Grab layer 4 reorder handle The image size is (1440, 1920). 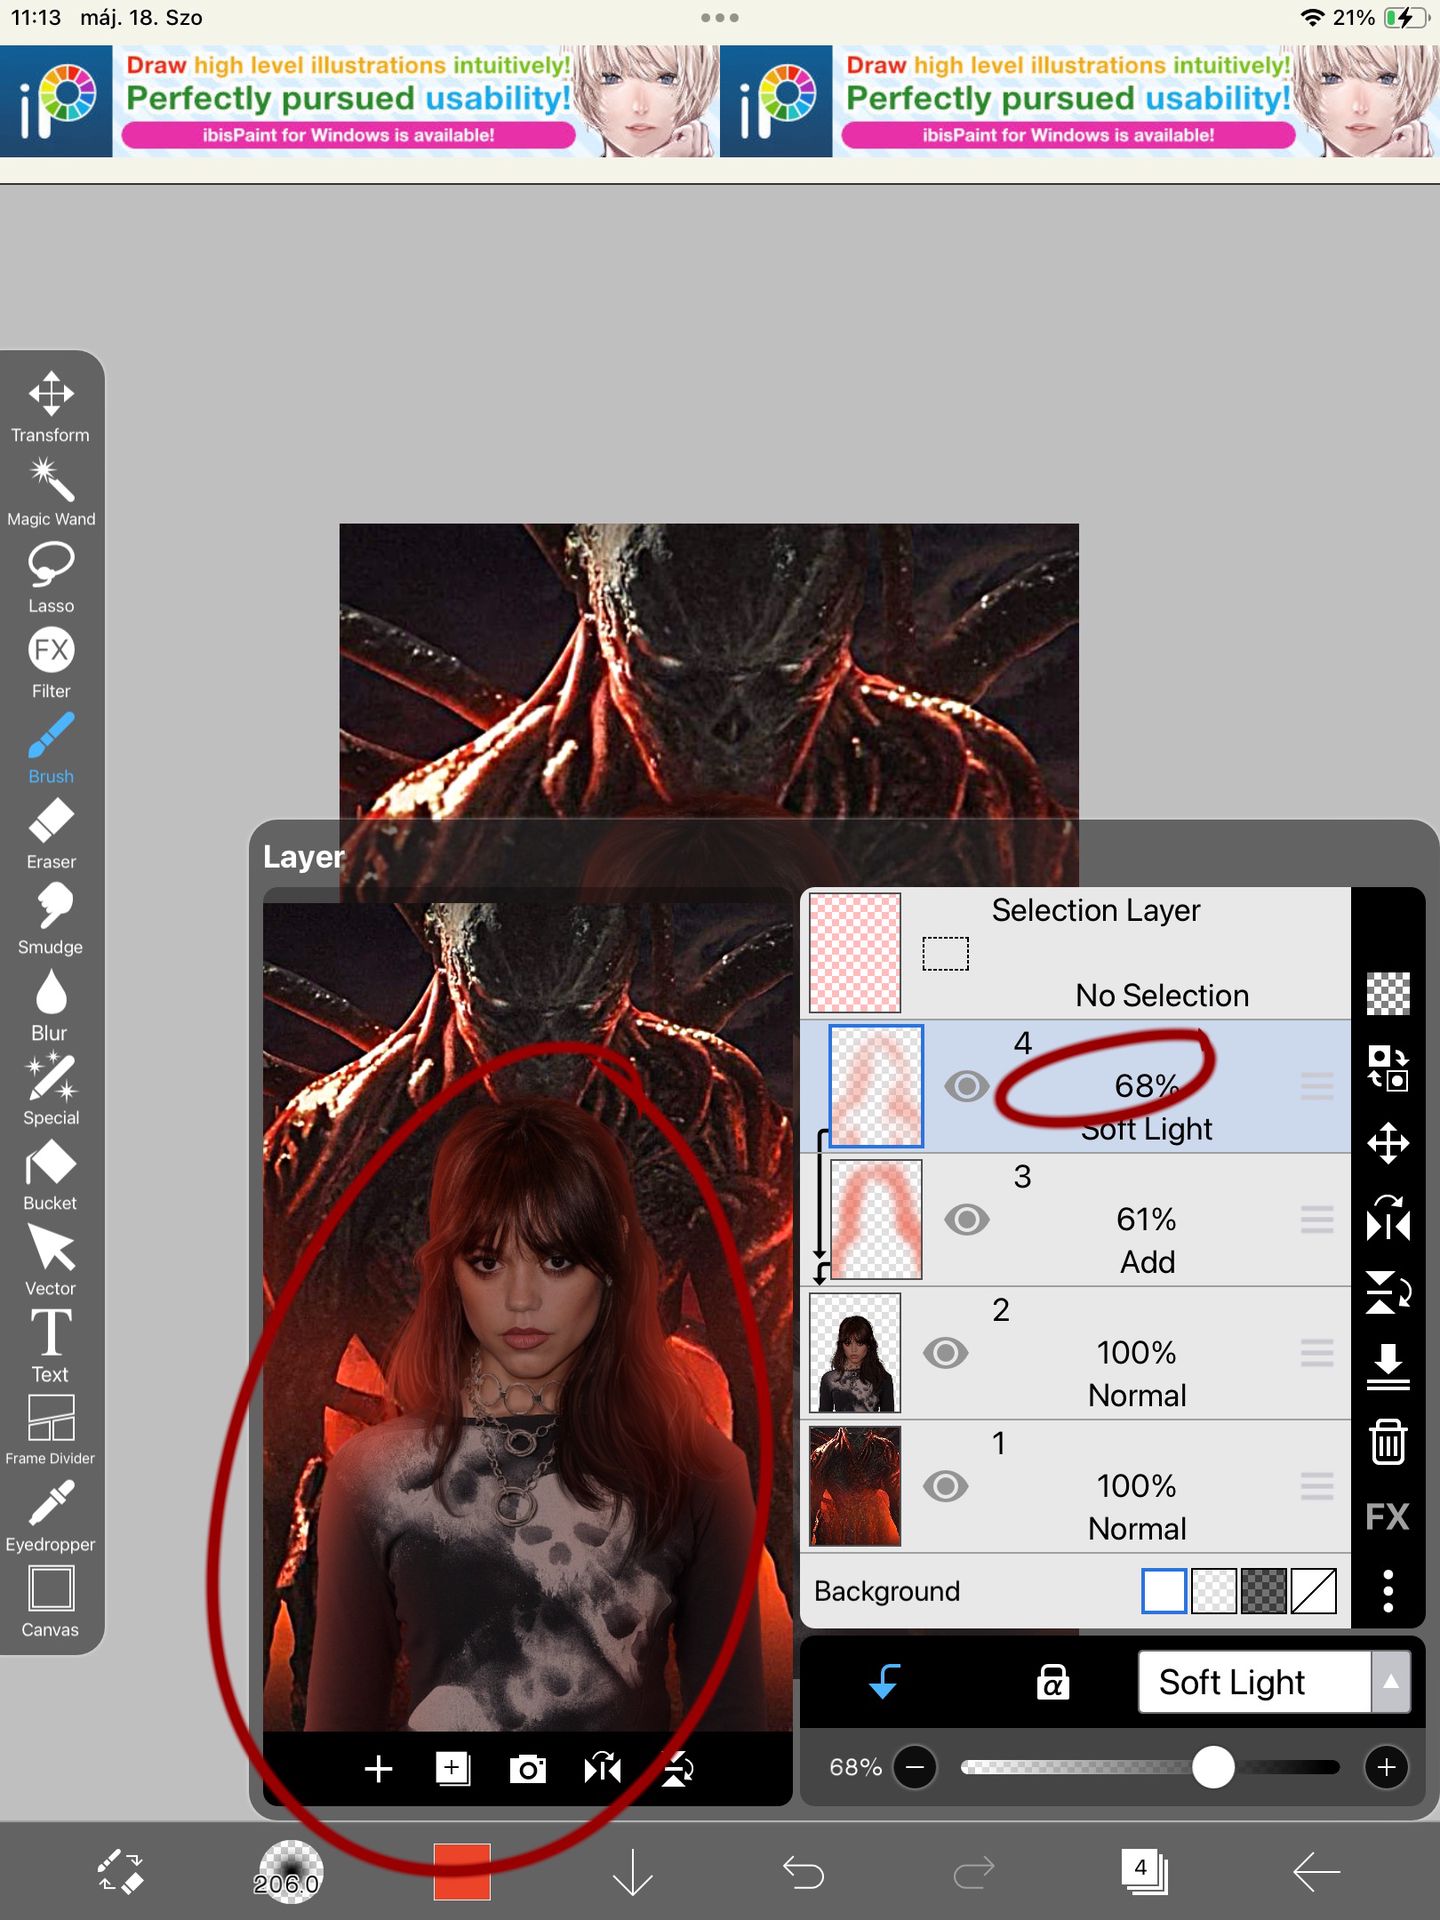coord(1317,1086)
